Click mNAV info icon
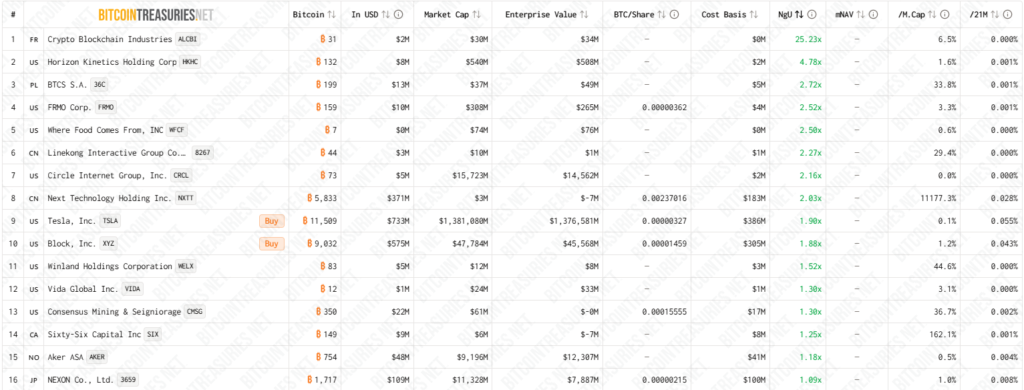The image size is (1024, 390). point(874,14)
